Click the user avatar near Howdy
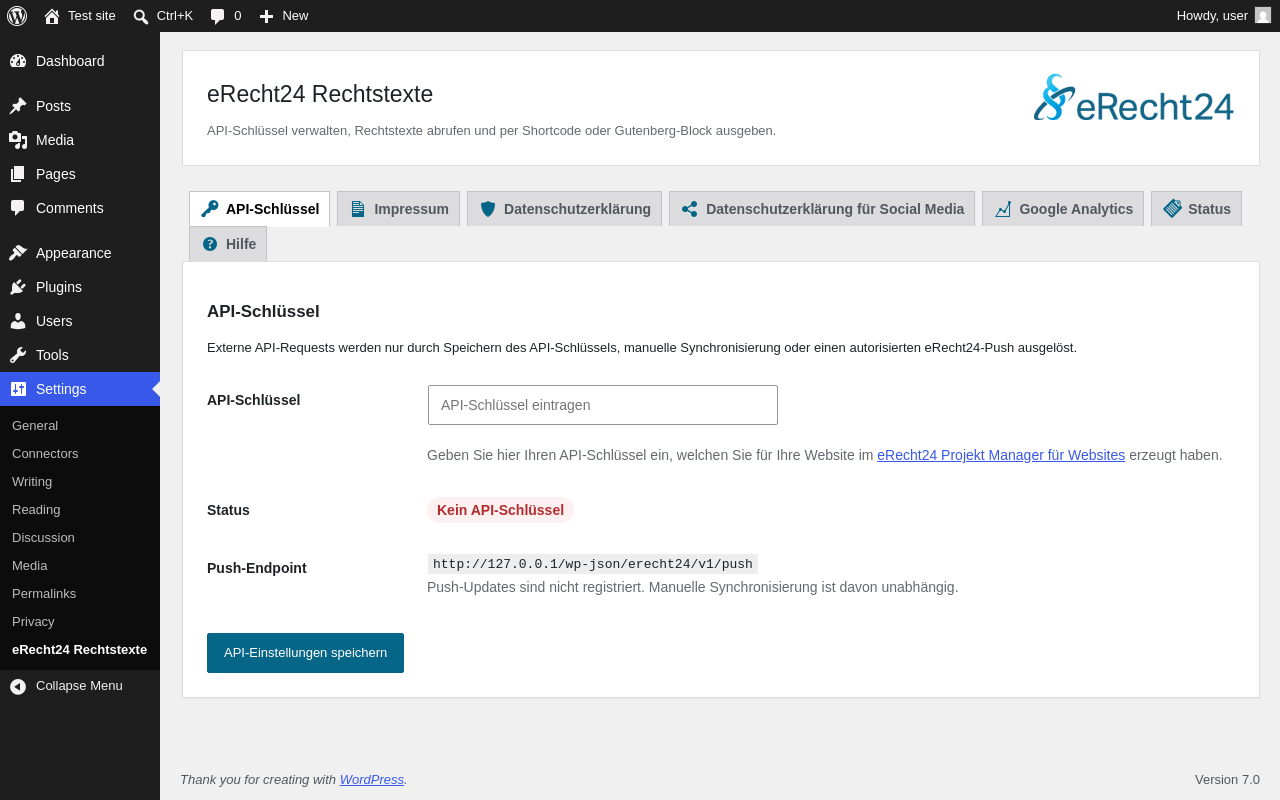The width and height of the screenshot is (1280, 800). (1263, 15)
